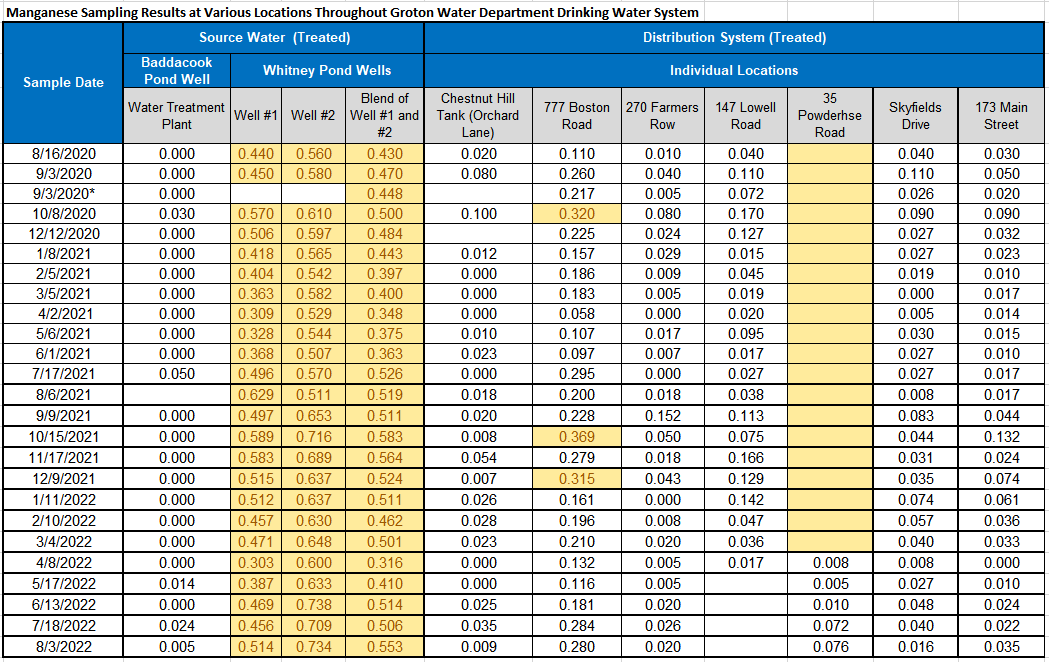Select the 9/3/2020* sample date cell
The width and height of the screenshot is (1049, 662).
63,194
